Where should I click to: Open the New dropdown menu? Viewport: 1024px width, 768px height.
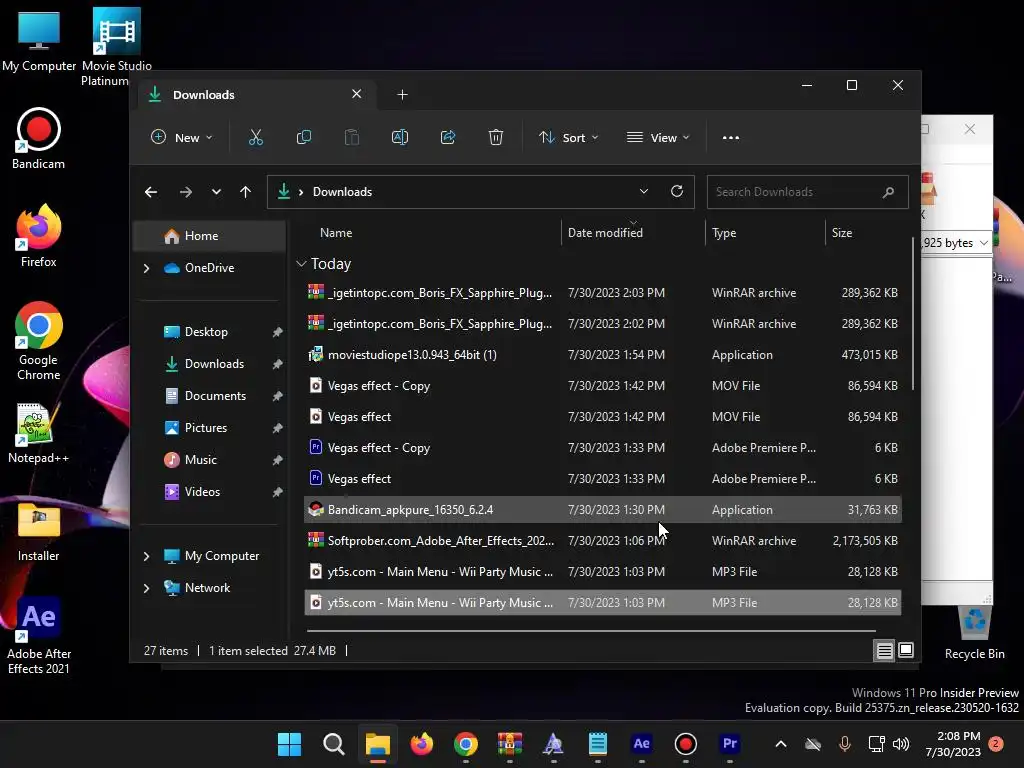pyautogui.click(x=182, y=137)
